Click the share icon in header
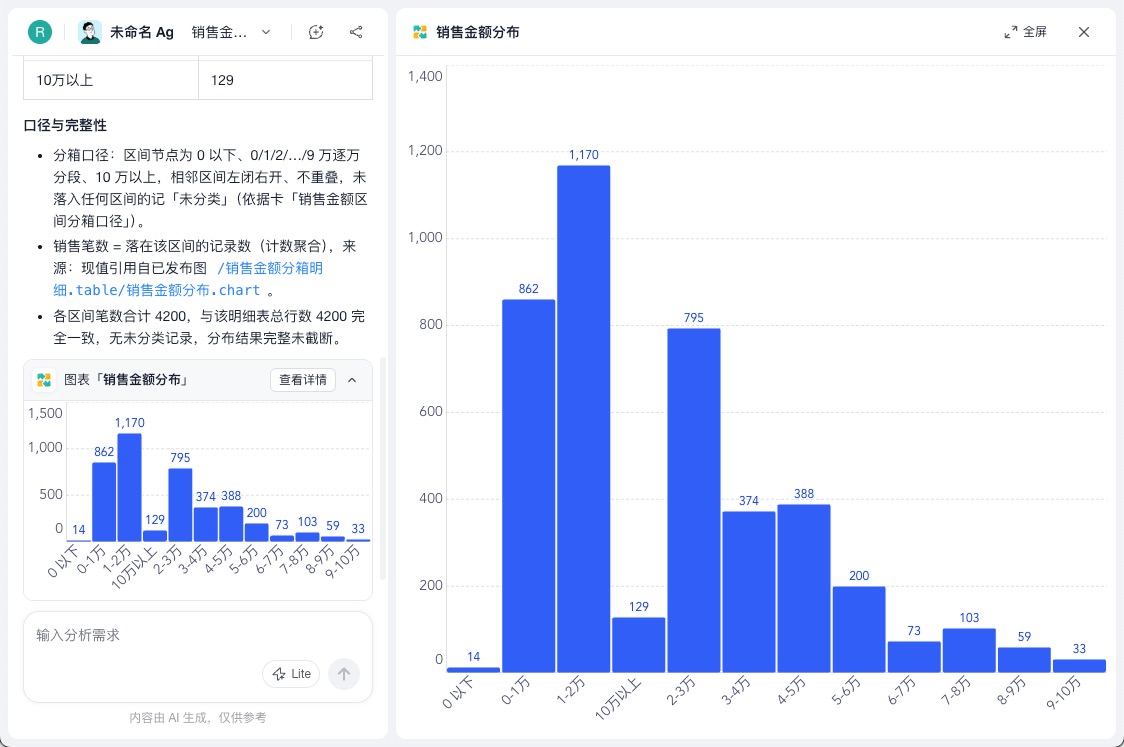 click(356, 32)
